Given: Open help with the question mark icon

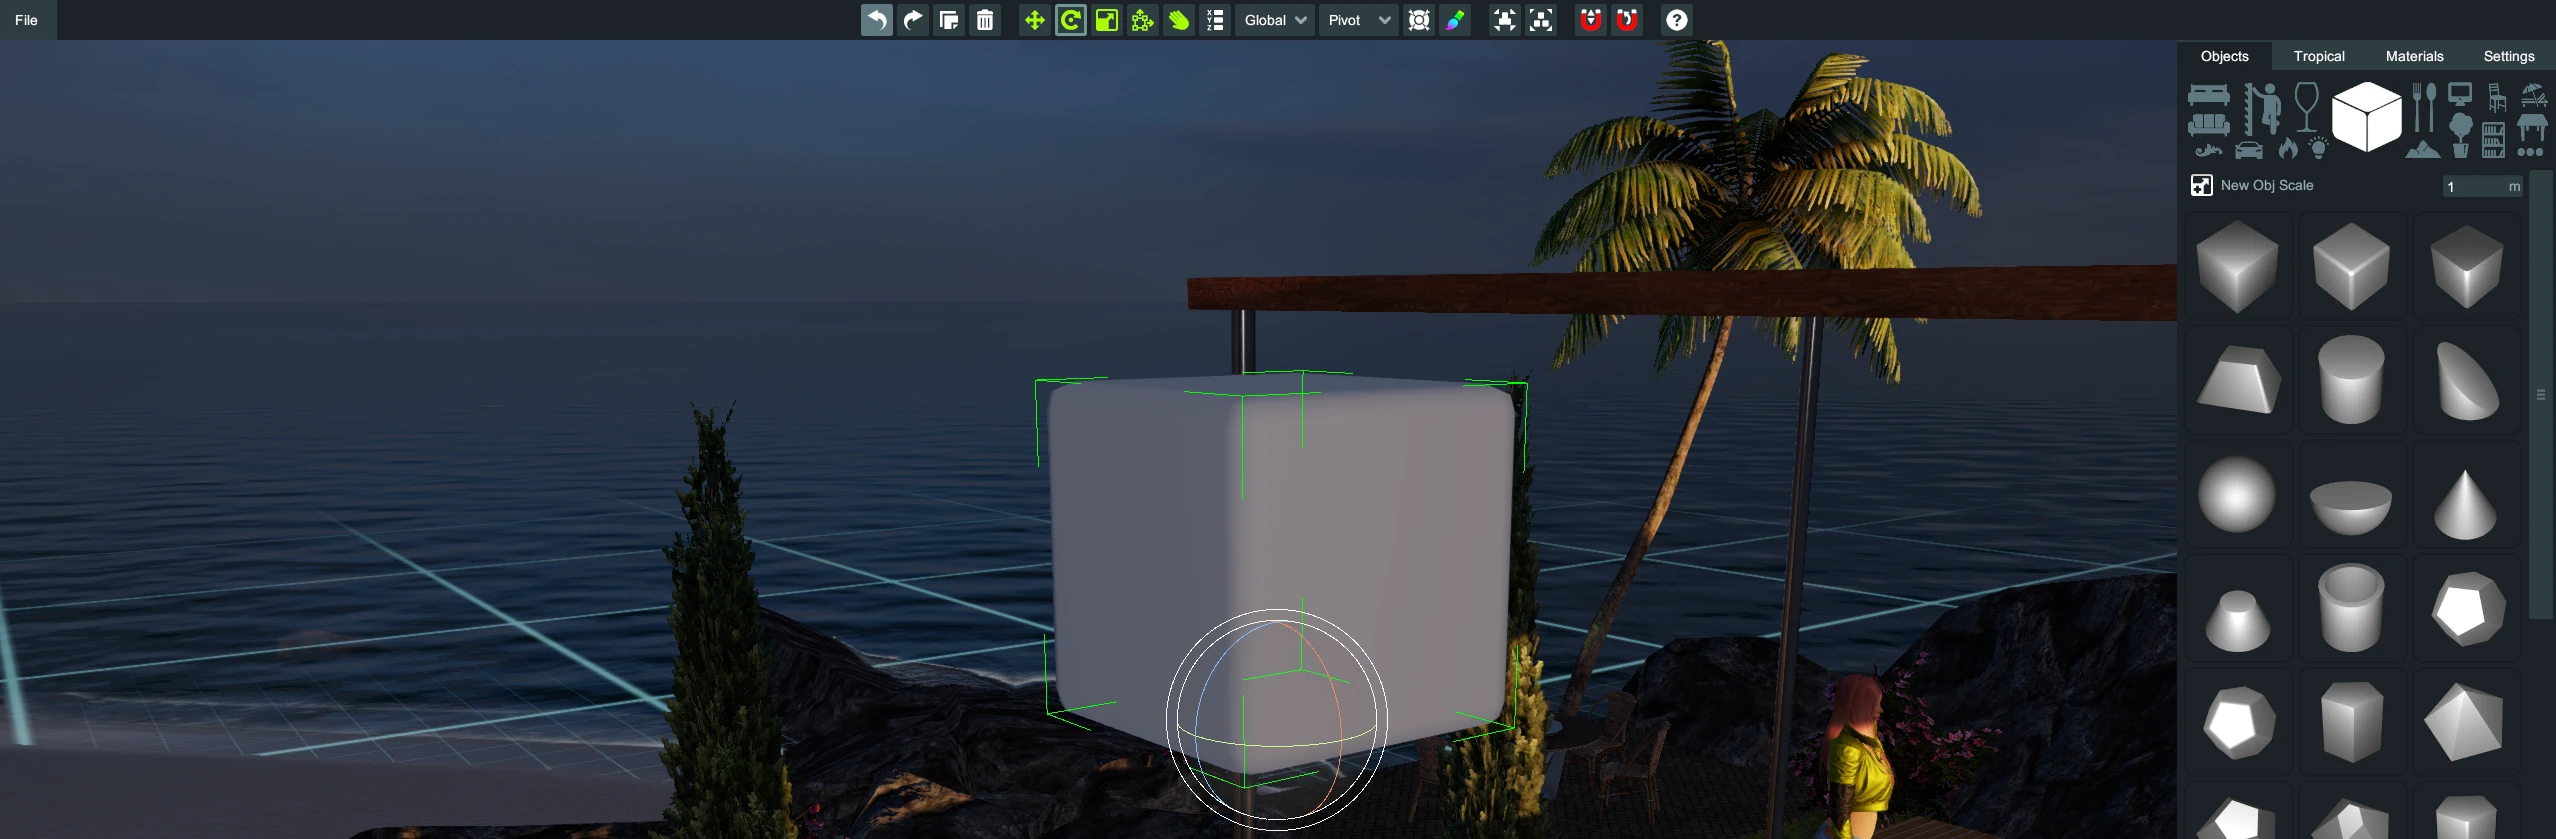Looking at the screenshot, I should pos(1676,20).
